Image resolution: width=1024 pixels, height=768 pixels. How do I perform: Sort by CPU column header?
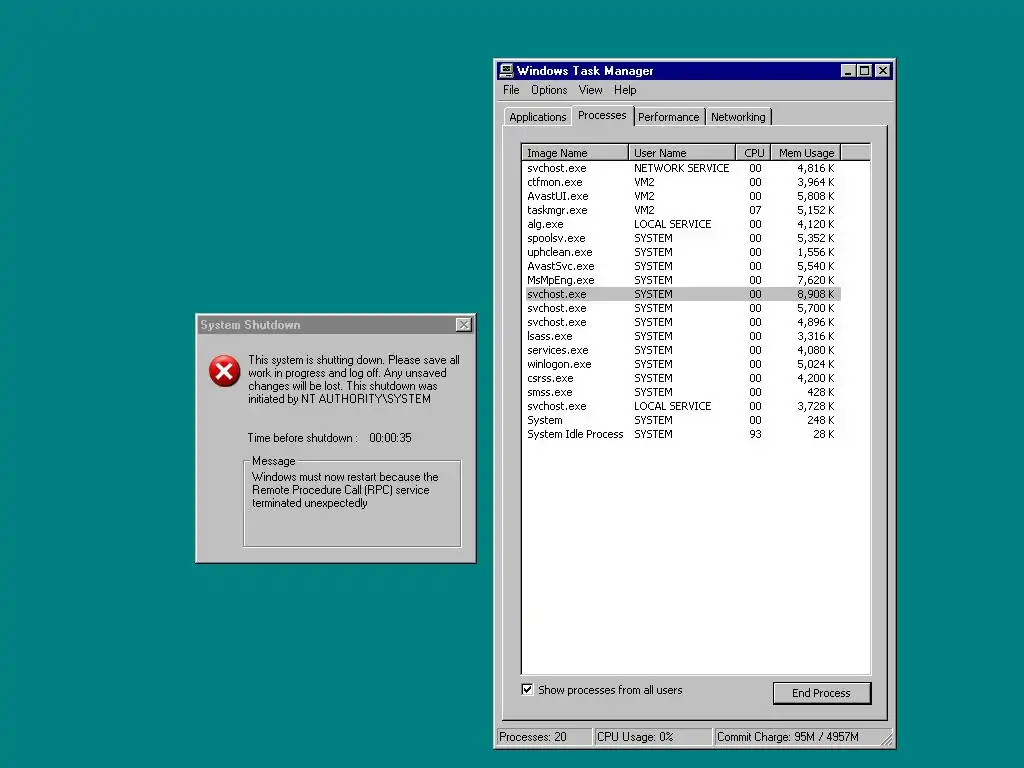pyautogui.click(x=754, y=153)
